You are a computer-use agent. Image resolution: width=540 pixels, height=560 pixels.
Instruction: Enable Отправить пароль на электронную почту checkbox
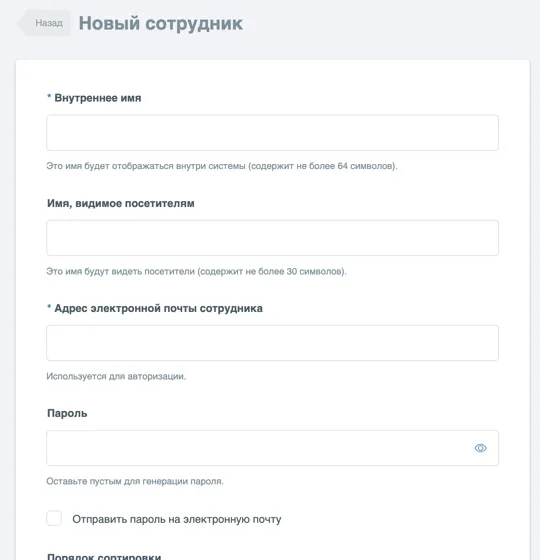[54, 518]
